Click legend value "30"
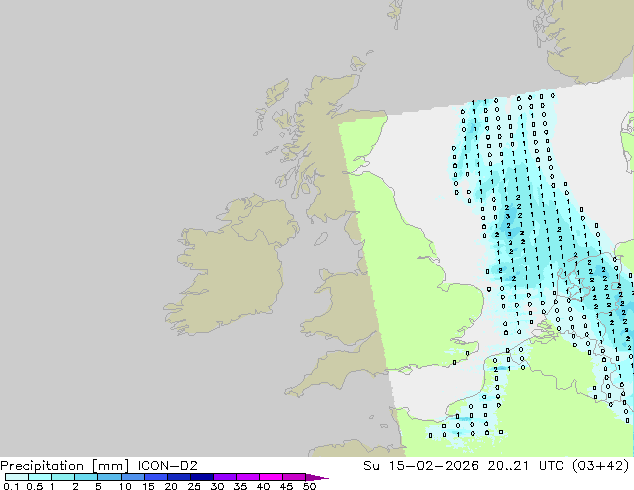This screenshot has width=634, height=490. (217, 486)
